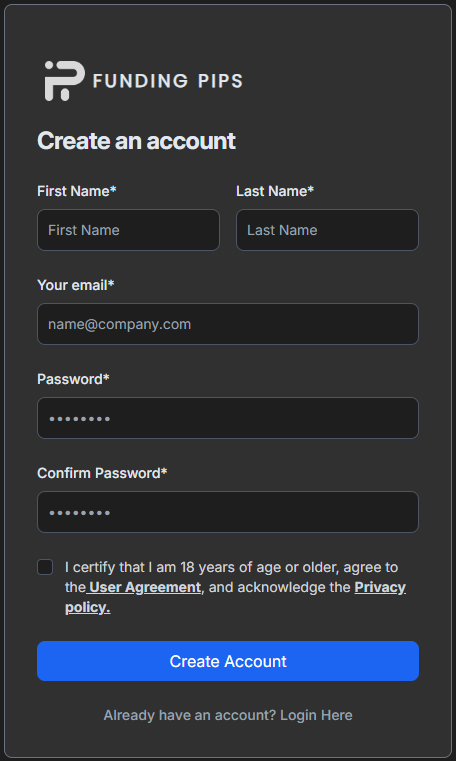The height and width of the screenshot is (761, 456).
Task: Tick the 18 years or older checkbox
Action: click(45, 567)
